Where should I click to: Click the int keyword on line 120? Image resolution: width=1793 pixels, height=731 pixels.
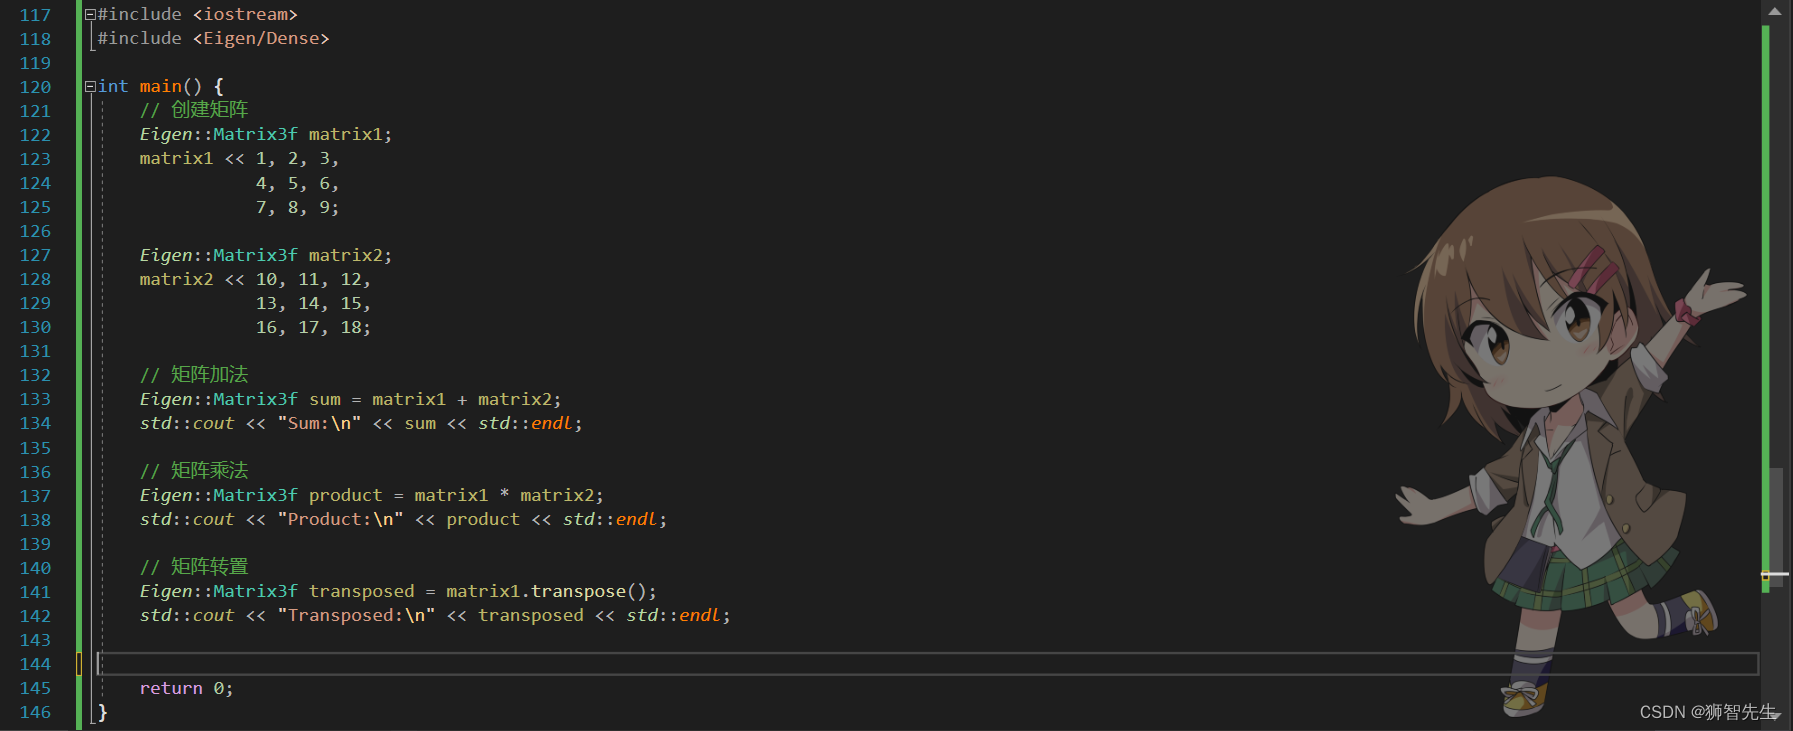(113, 87)
